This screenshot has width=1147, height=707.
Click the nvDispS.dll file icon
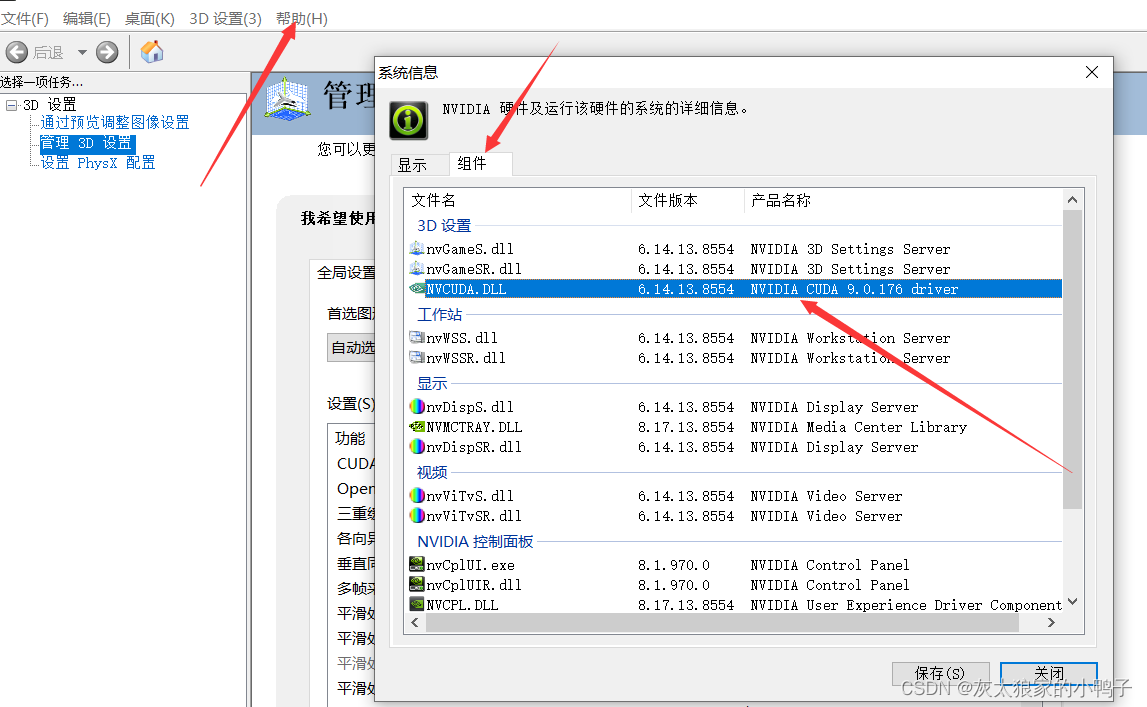pos(417,407)
